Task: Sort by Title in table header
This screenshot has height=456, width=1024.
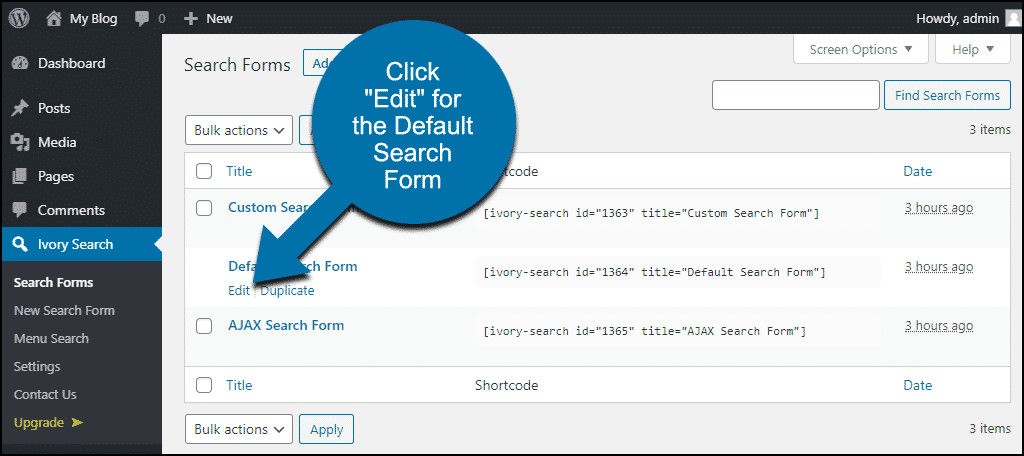Action: pos(239,171)
